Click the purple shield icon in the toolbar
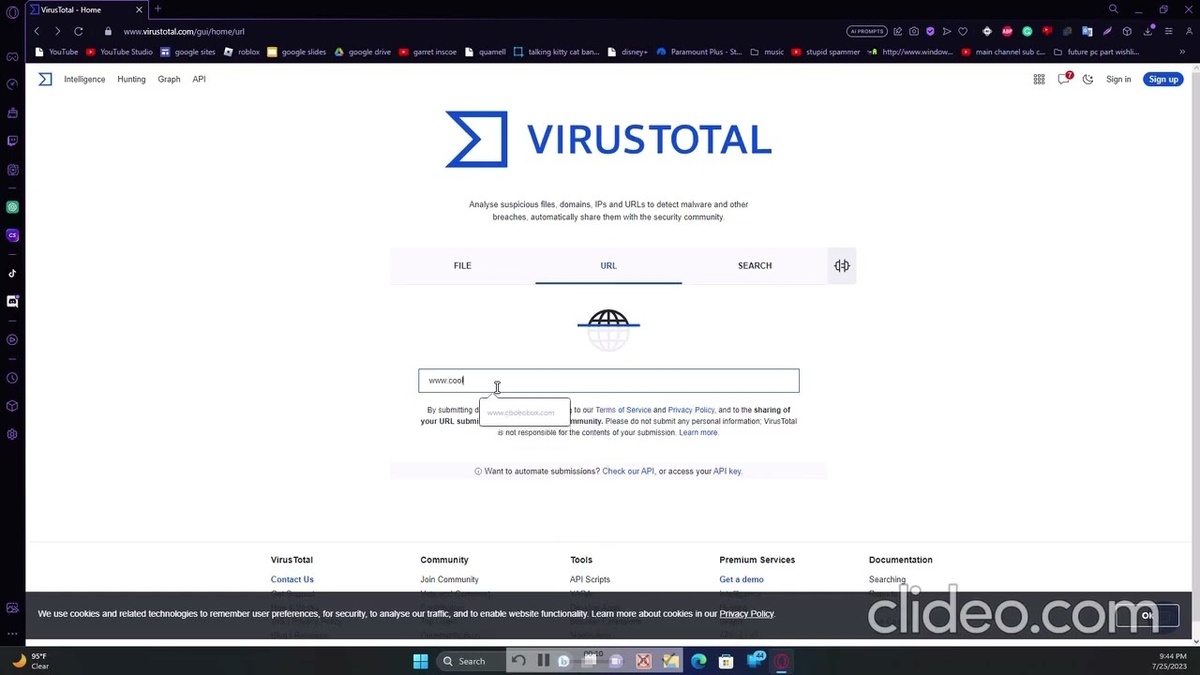The image size is (1200, 675). point(930,31)
